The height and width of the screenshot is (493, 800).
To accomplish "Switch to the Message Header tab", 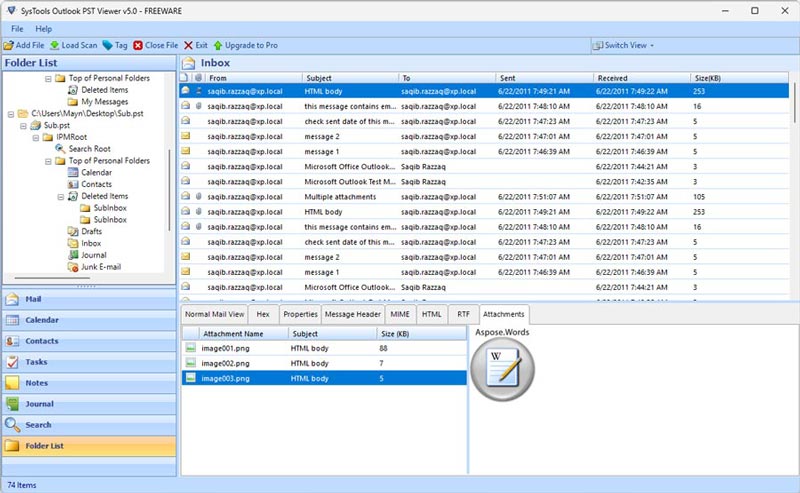I will point(352,314).
